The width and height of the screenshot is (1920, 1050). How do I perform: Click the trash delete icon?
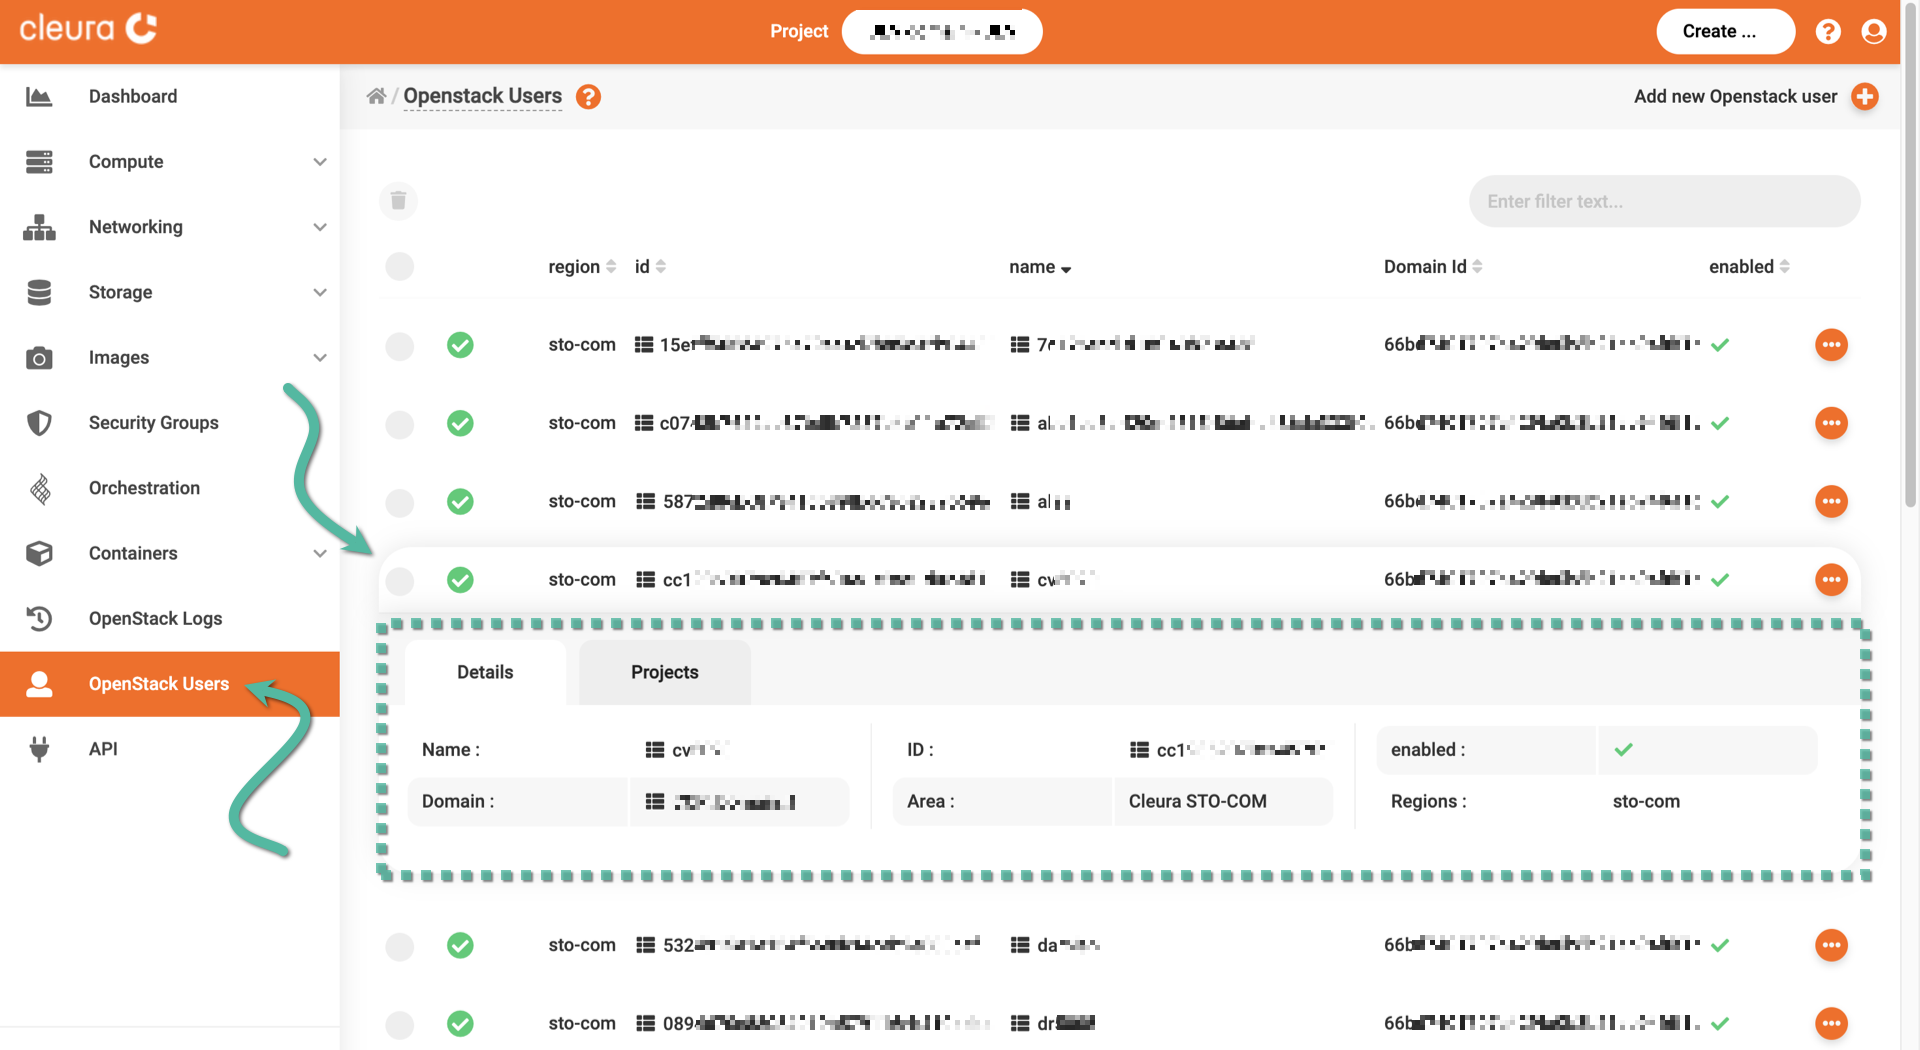pyautogui.click(x=398, y=201)
